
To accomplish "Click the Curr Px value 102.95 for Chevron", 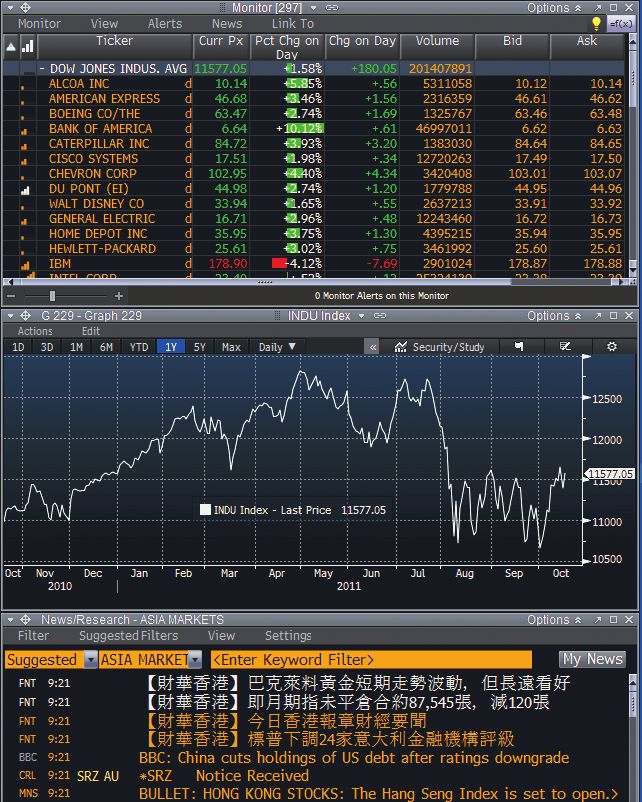I will [x=228, y=173].
